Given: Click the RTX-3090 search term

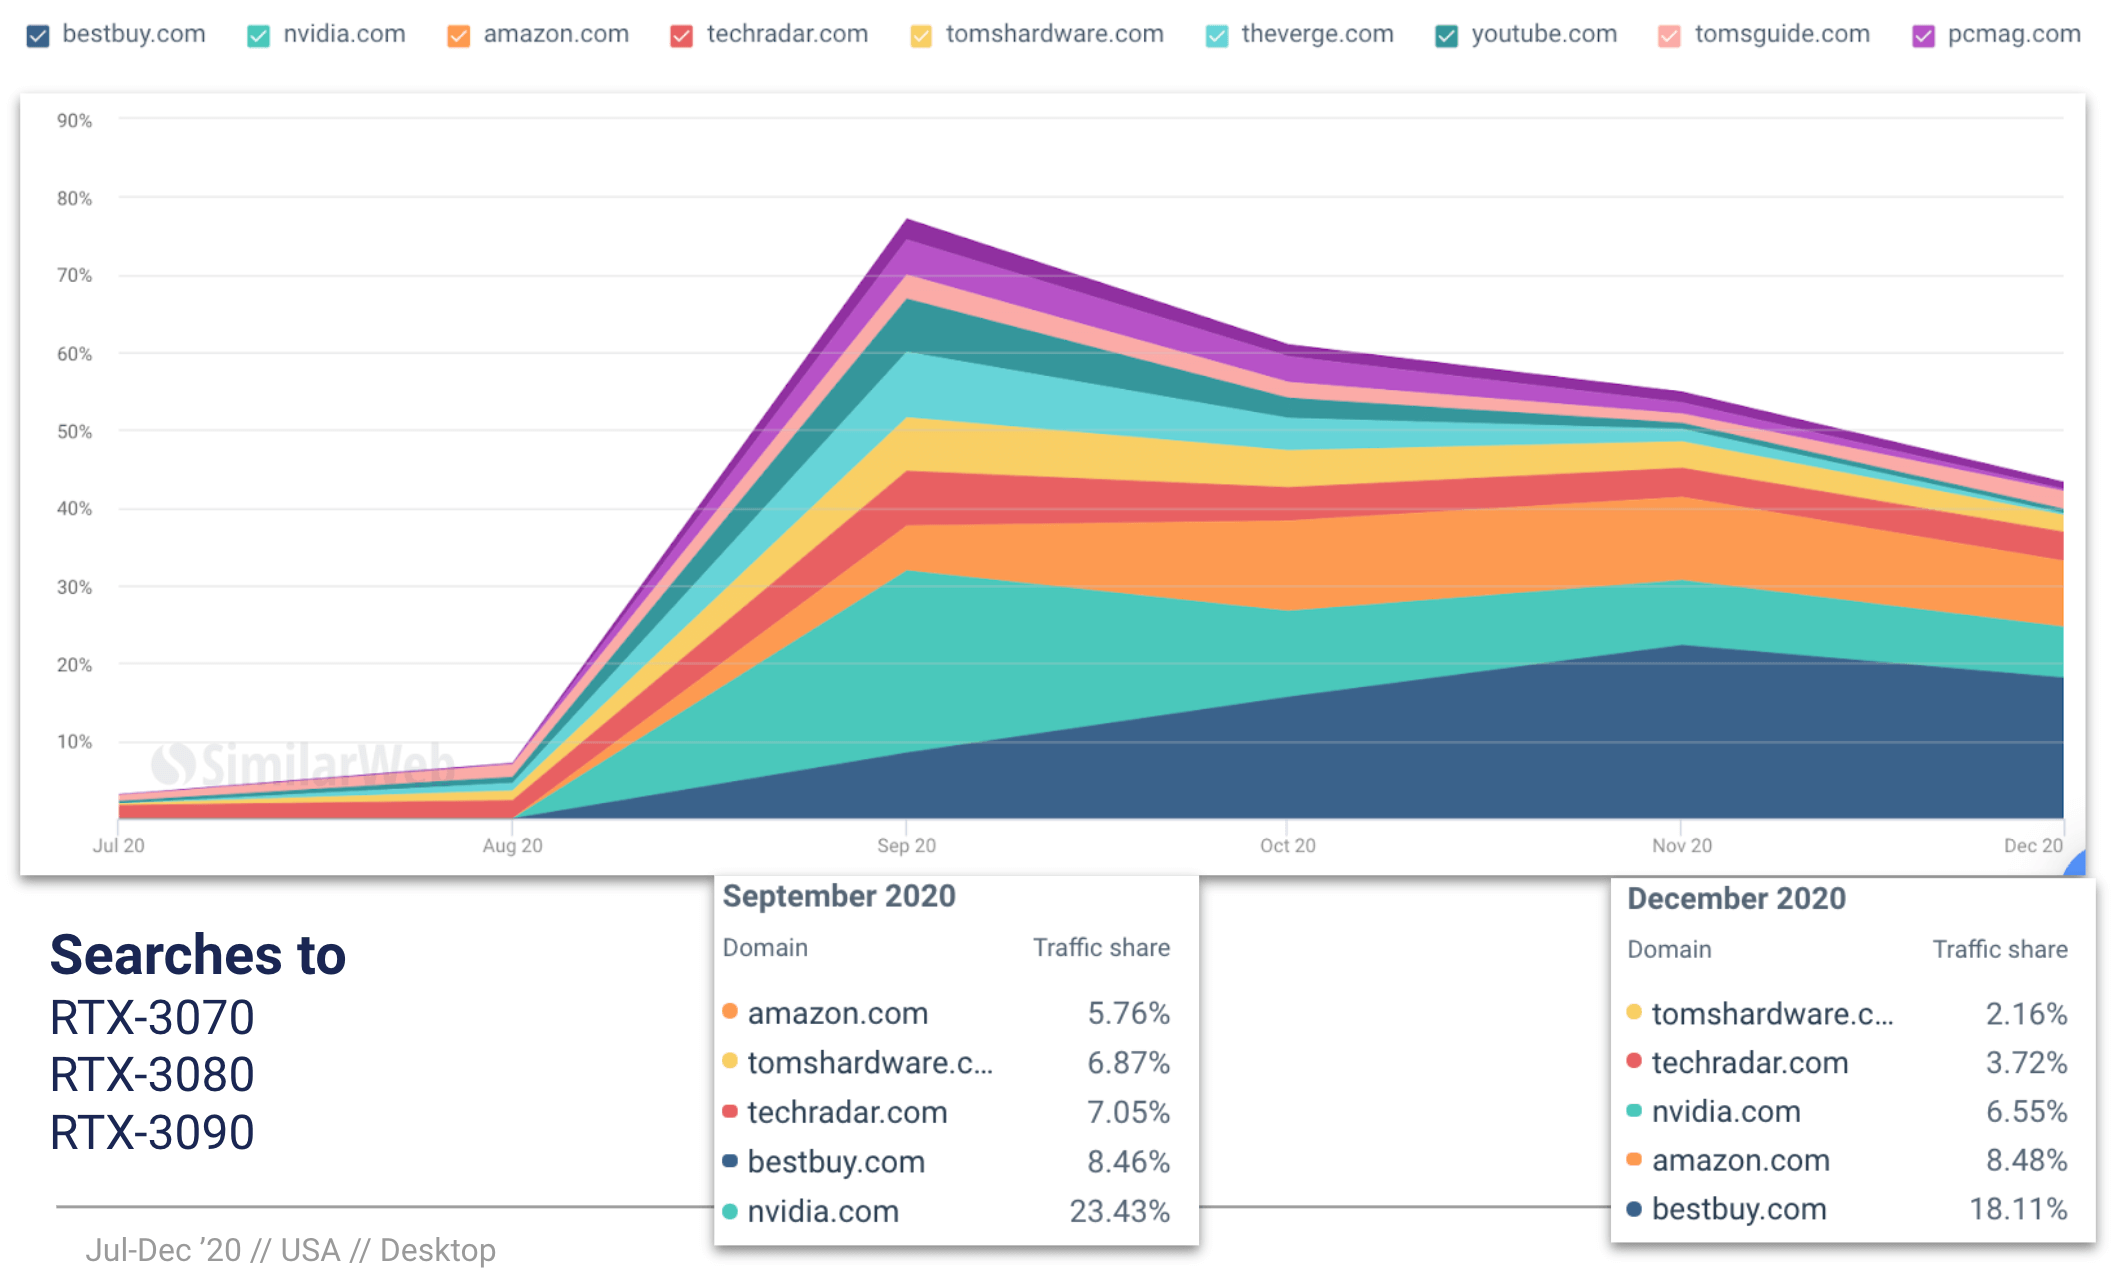Looking at the screenshot, I should coord(152,1133).
